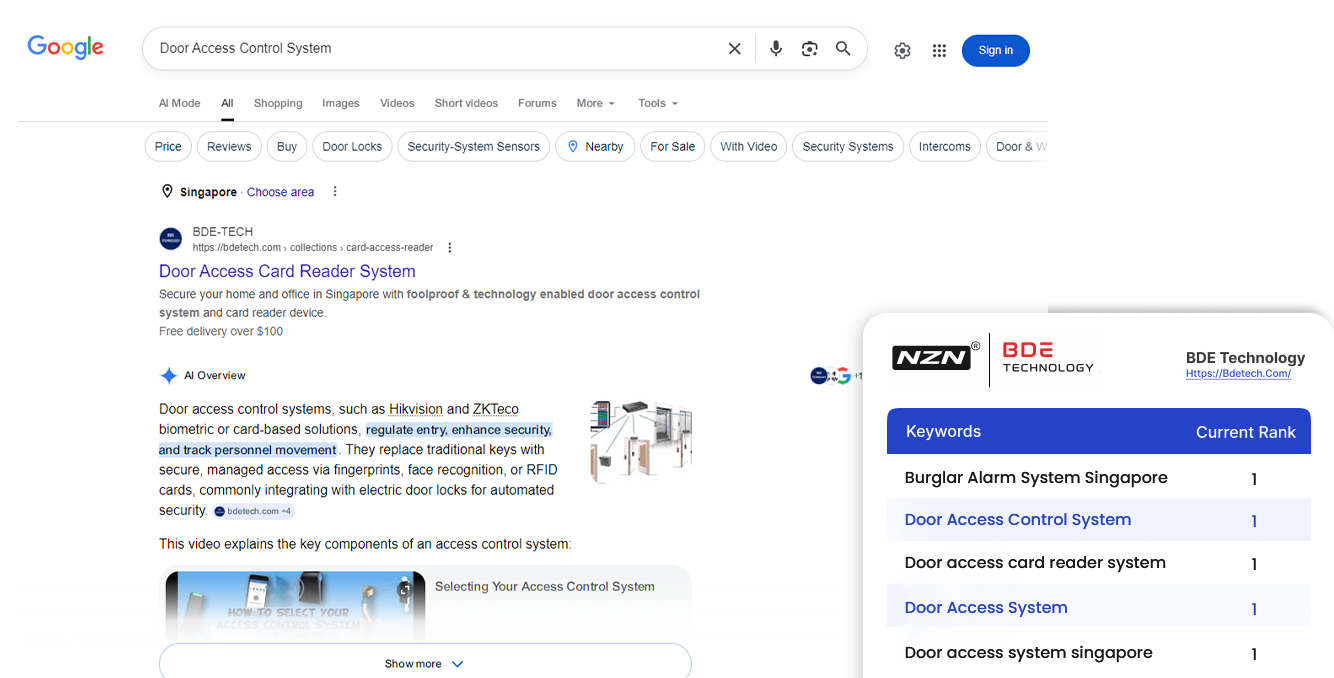Open the Videos tab
1334x678 pixels.
(x=397, y=103)
